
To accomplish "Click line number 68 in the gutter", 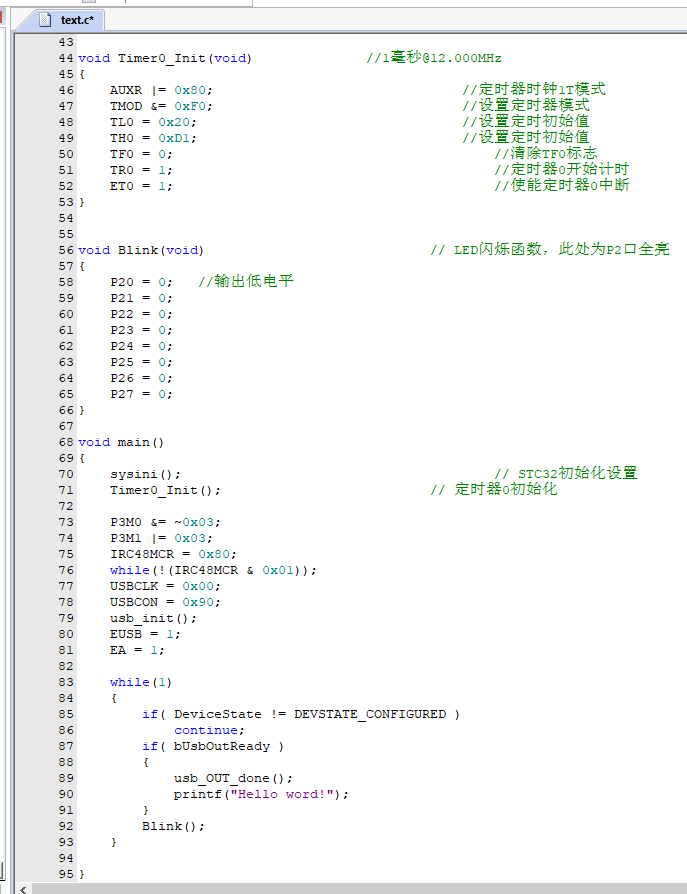I will 66,442.
